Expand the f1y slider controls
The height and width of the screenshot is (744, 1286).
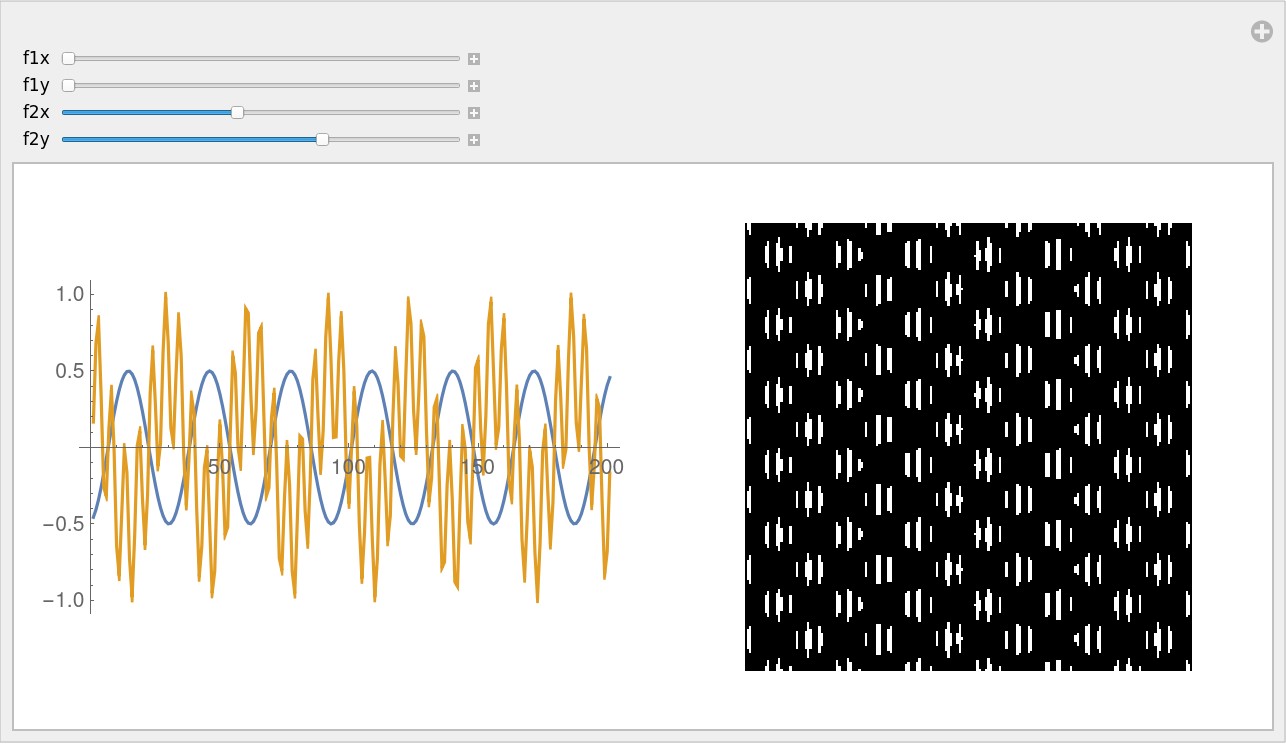[x=474, y=86]
